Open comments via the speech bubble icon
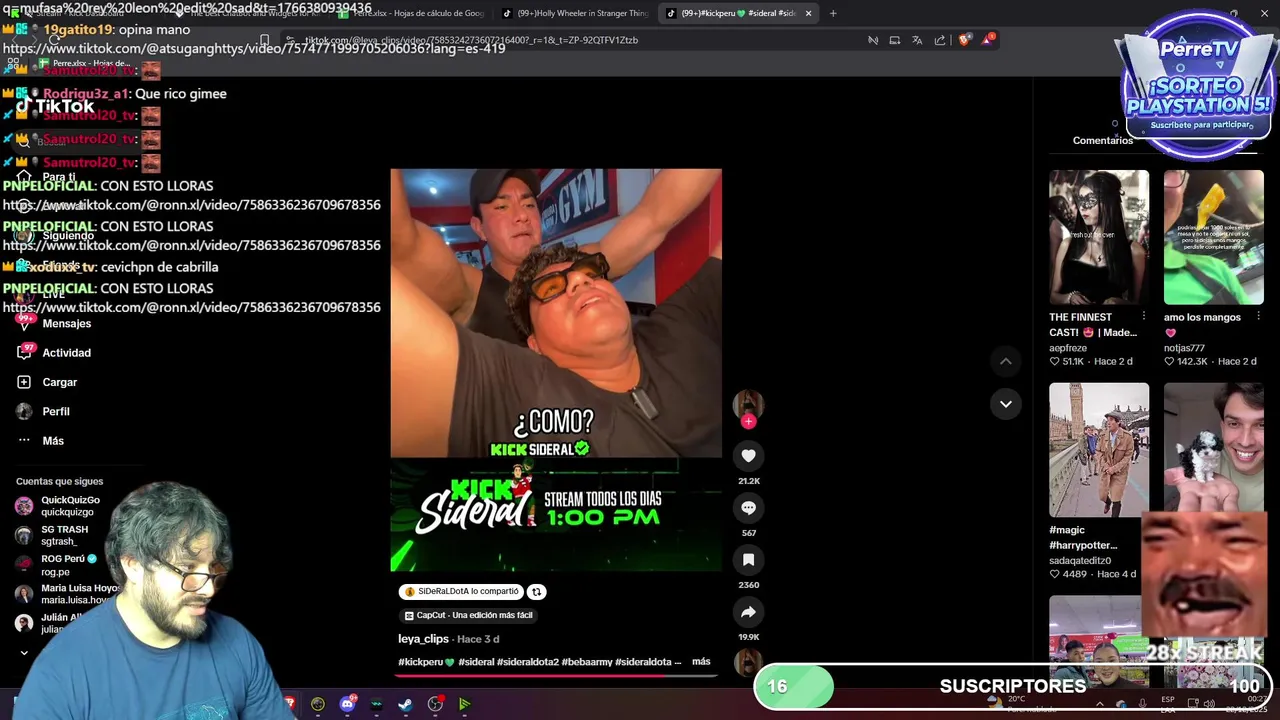Viewport: 1280px width, 720px height. pos(748,508)
